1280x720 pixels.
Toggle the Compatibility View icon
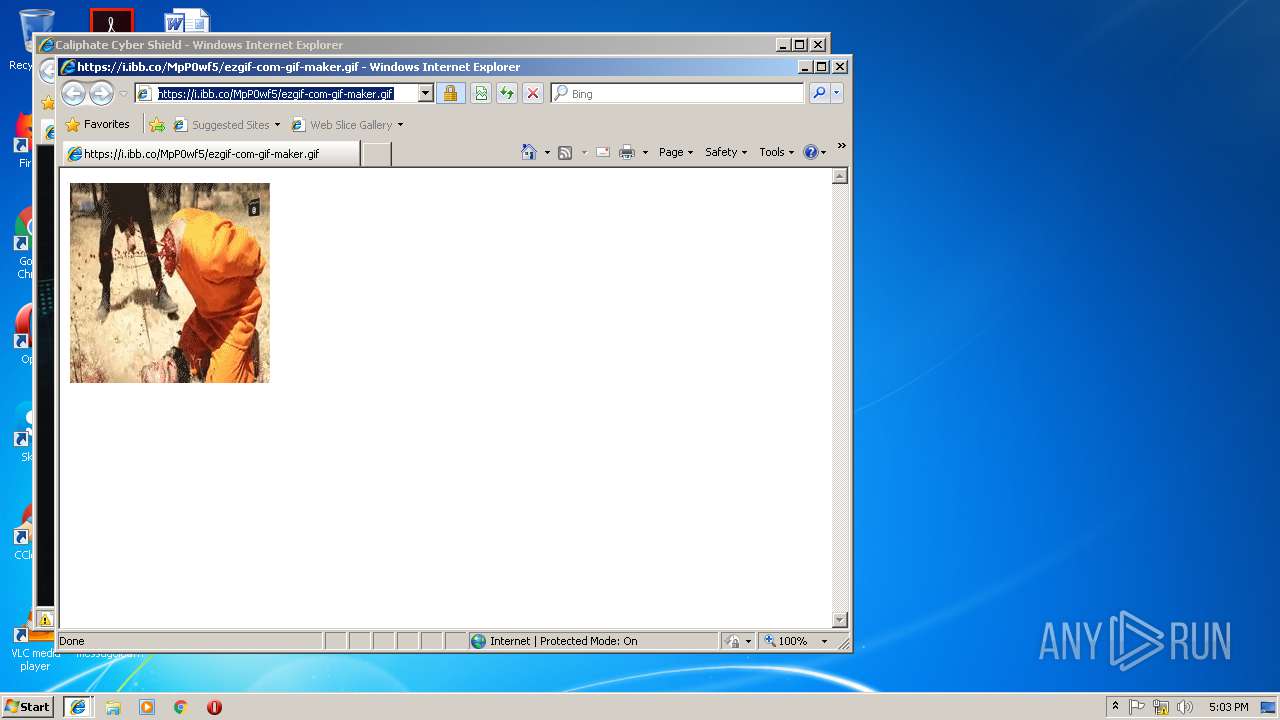481,94
